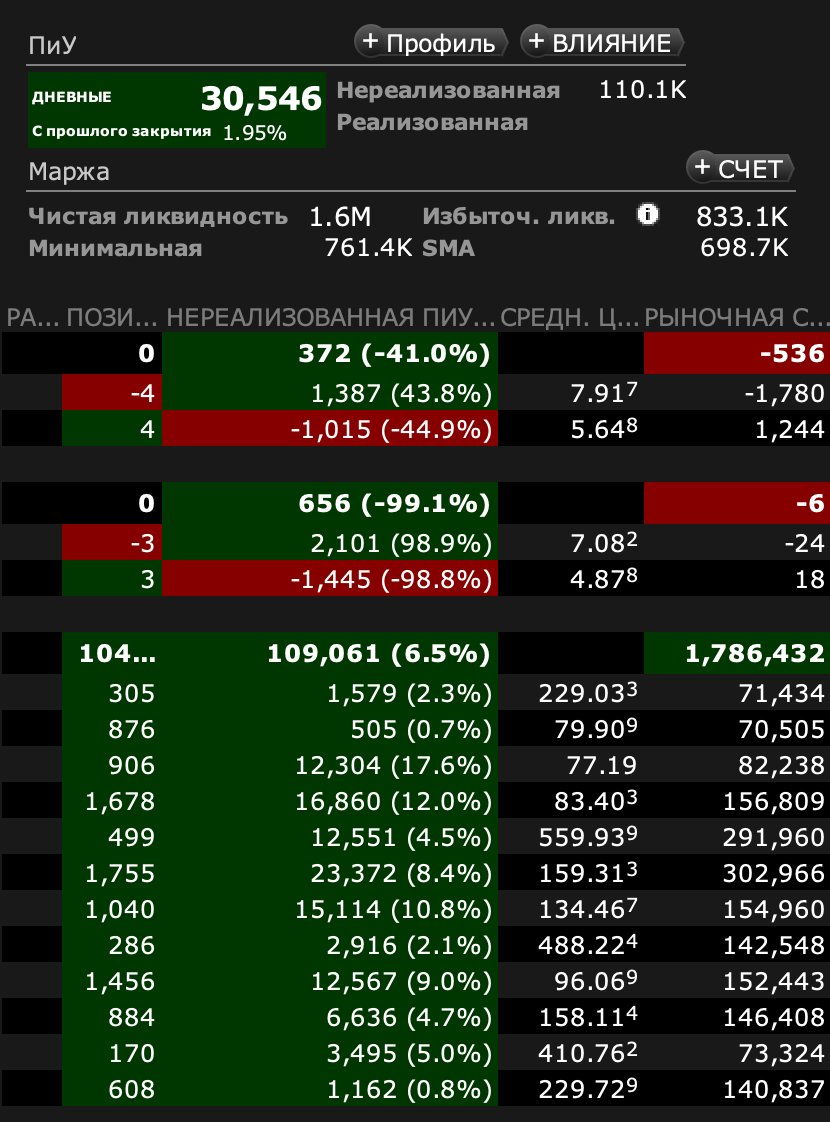
Task: Click average price 559.93 cell
Action: (571, 836)
